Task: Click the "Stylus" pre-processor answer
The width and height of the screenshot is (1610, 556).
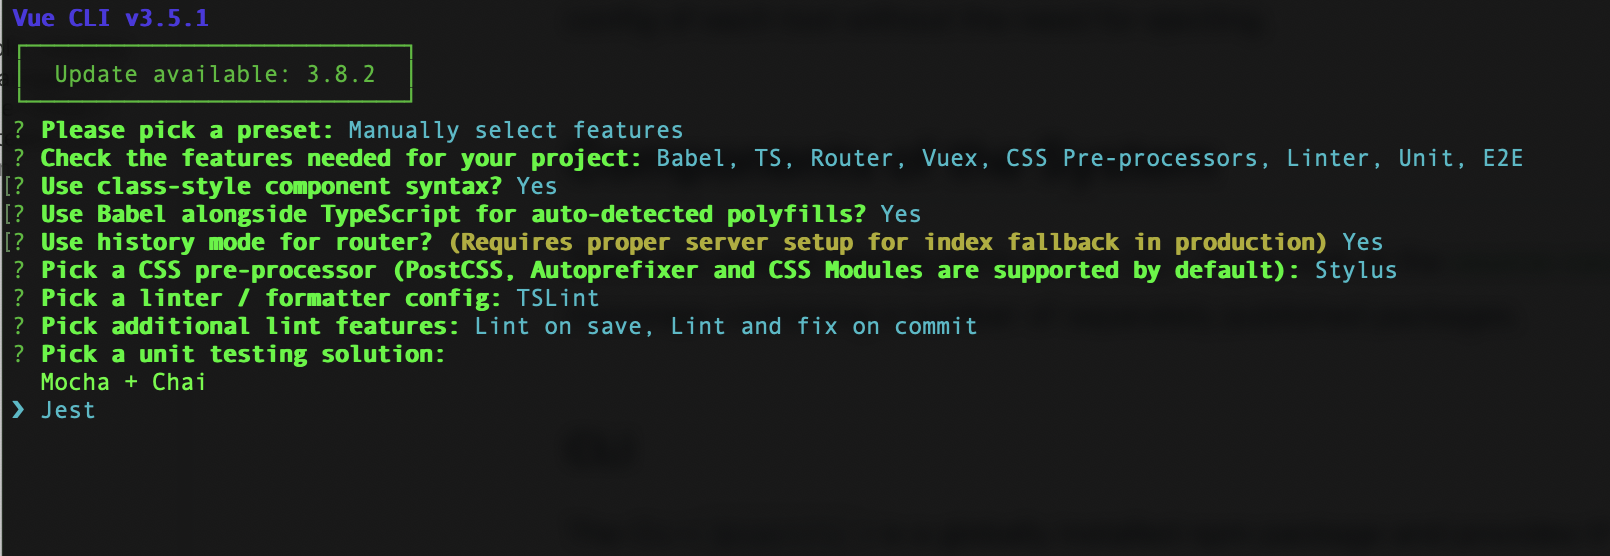Action: click(1355, 271)
